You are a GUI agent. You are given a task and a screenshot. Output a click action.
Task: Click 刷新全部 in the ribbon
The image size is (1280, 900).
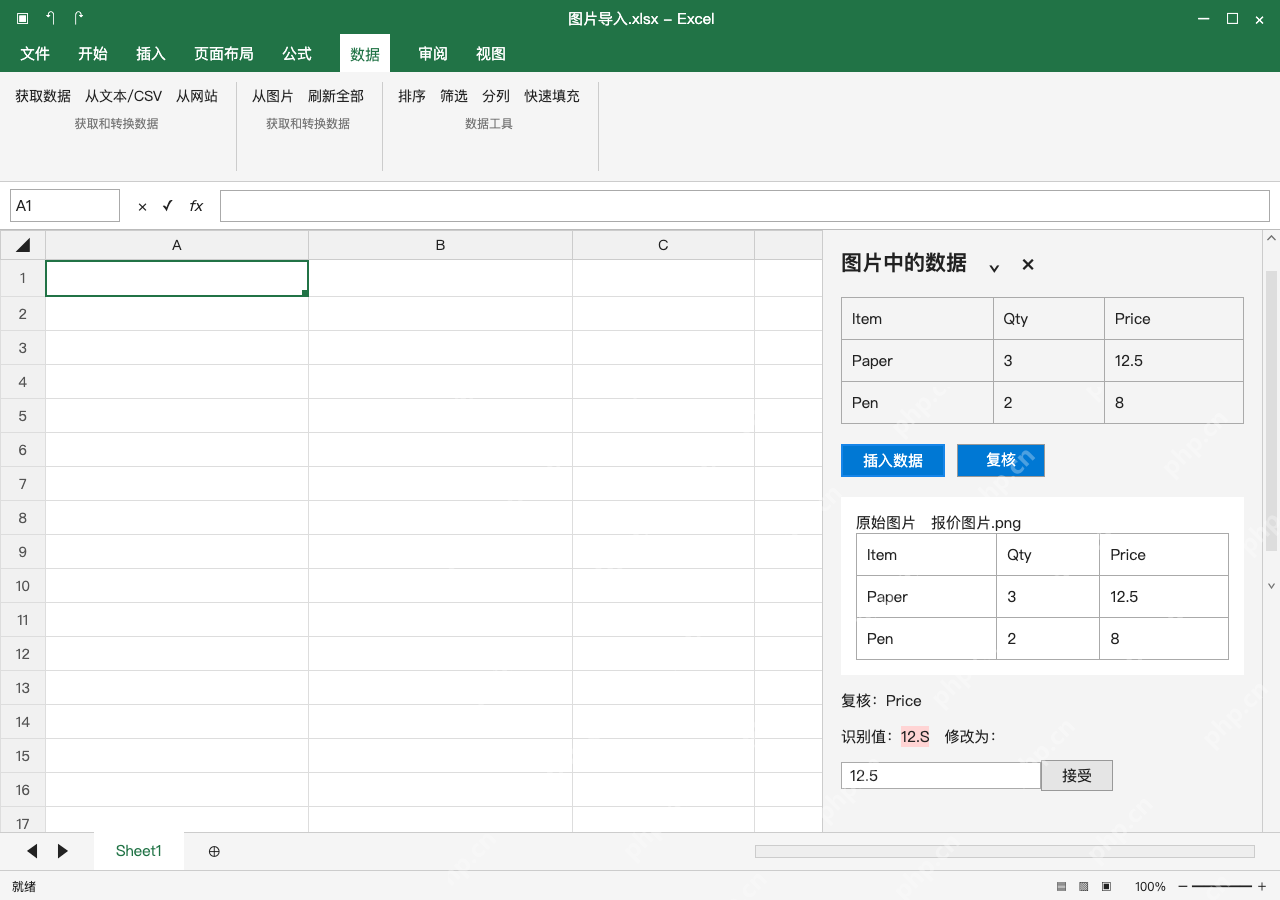[336, 96]
